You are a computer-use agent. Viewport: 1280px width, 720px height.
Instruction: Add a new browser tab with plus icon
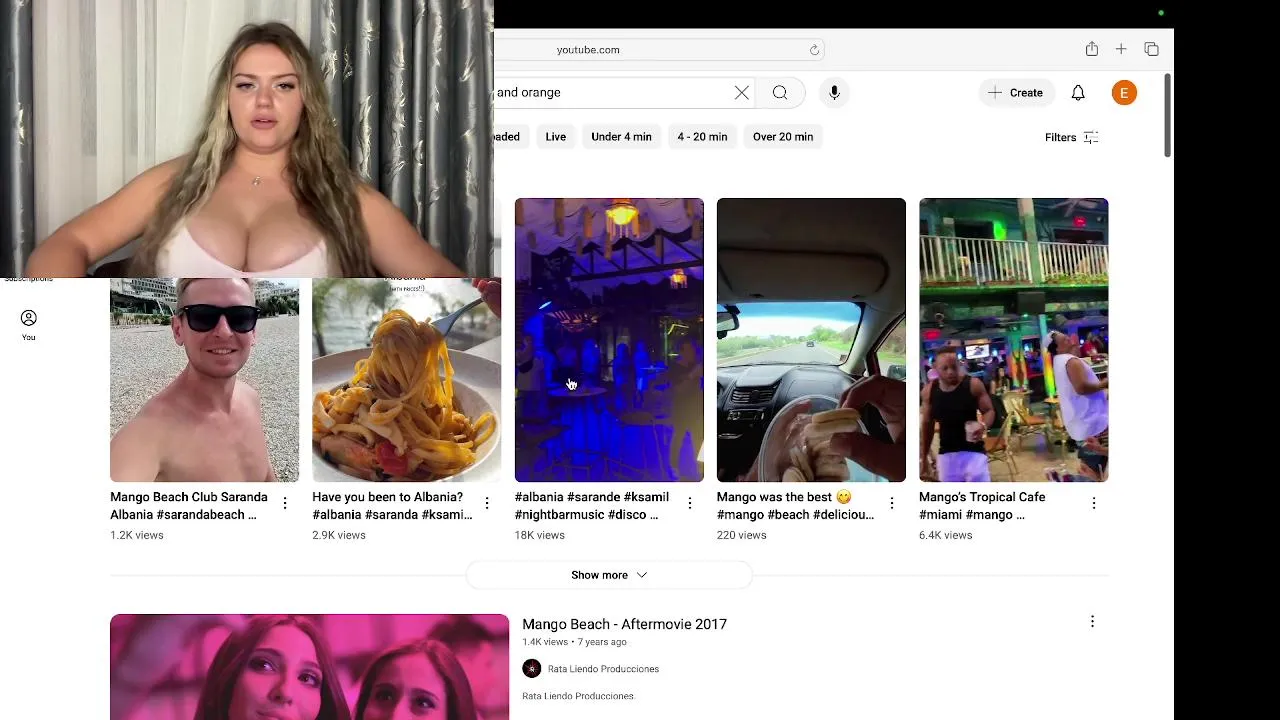coord(1121,49)
